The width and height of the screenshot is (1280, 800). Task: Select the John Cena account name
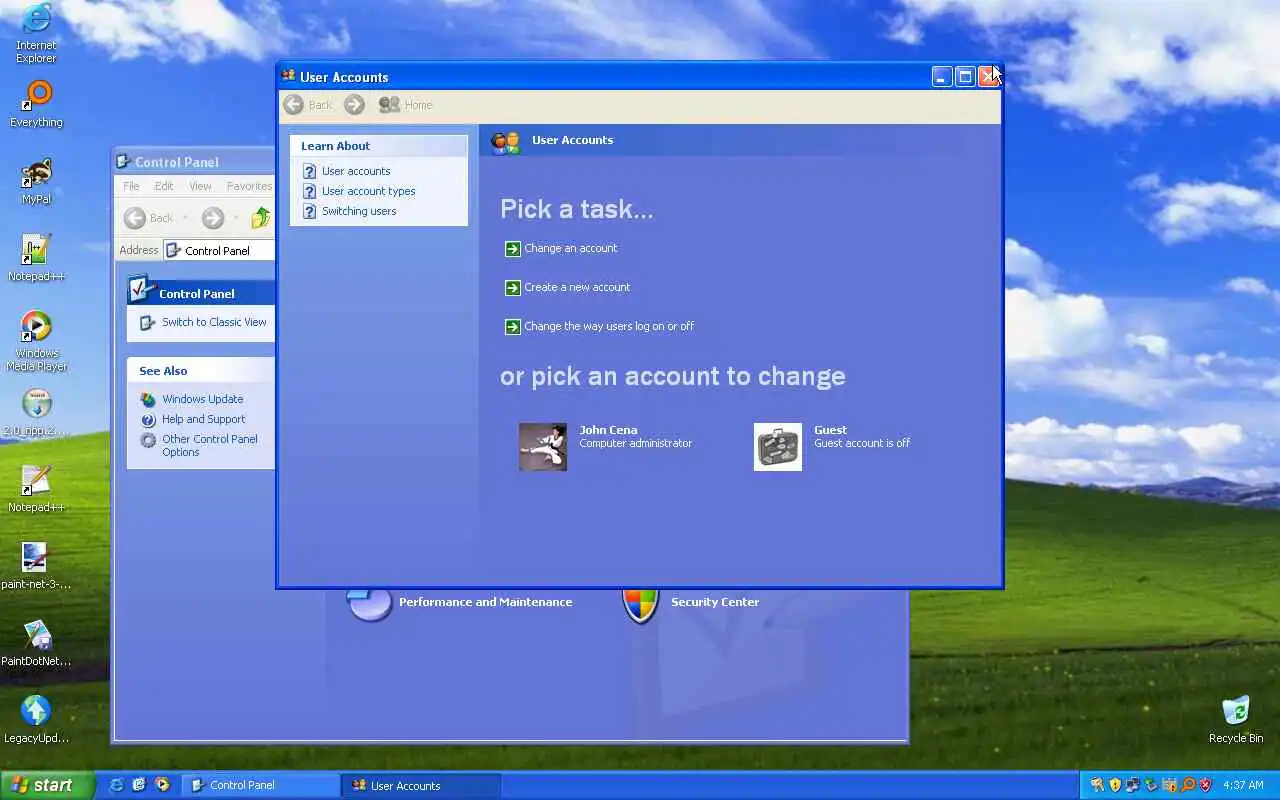[x=608, y=430]
